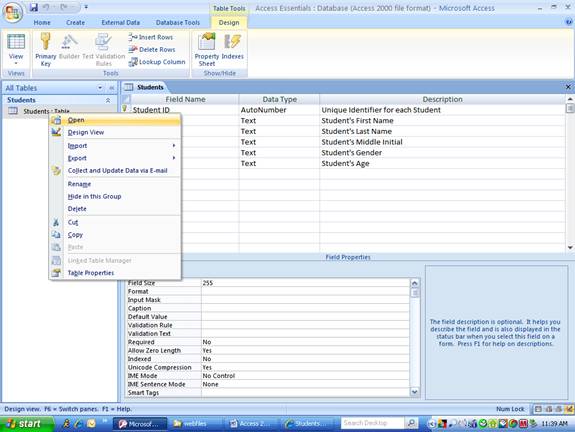Click the help question mark icon
The height and width of the screenshot is (432, 575).
[x=568, y=22]
